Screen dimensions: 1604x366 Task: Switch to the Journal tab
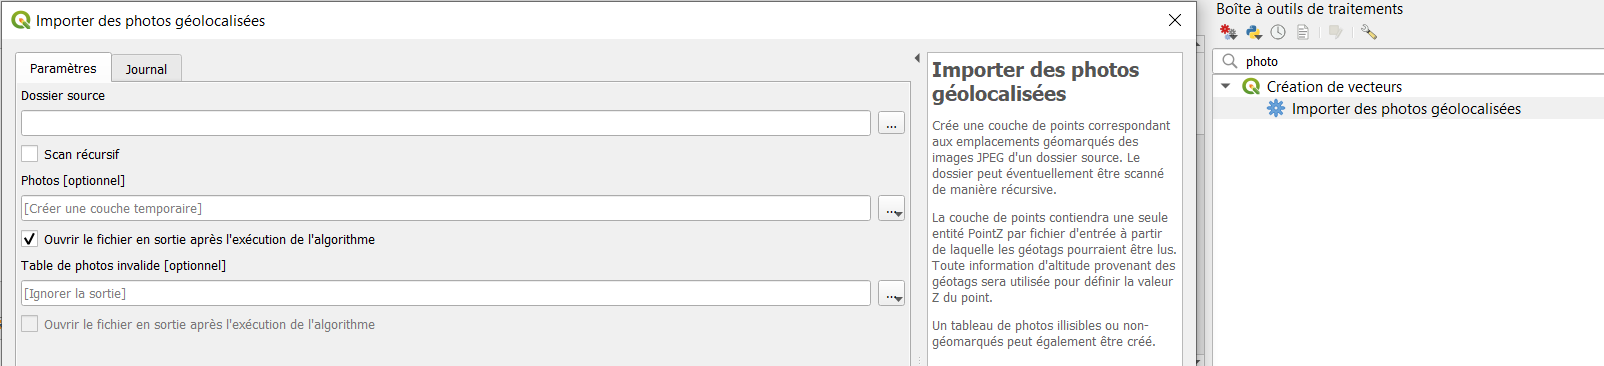pyautogui.click(x=146, y=69)
